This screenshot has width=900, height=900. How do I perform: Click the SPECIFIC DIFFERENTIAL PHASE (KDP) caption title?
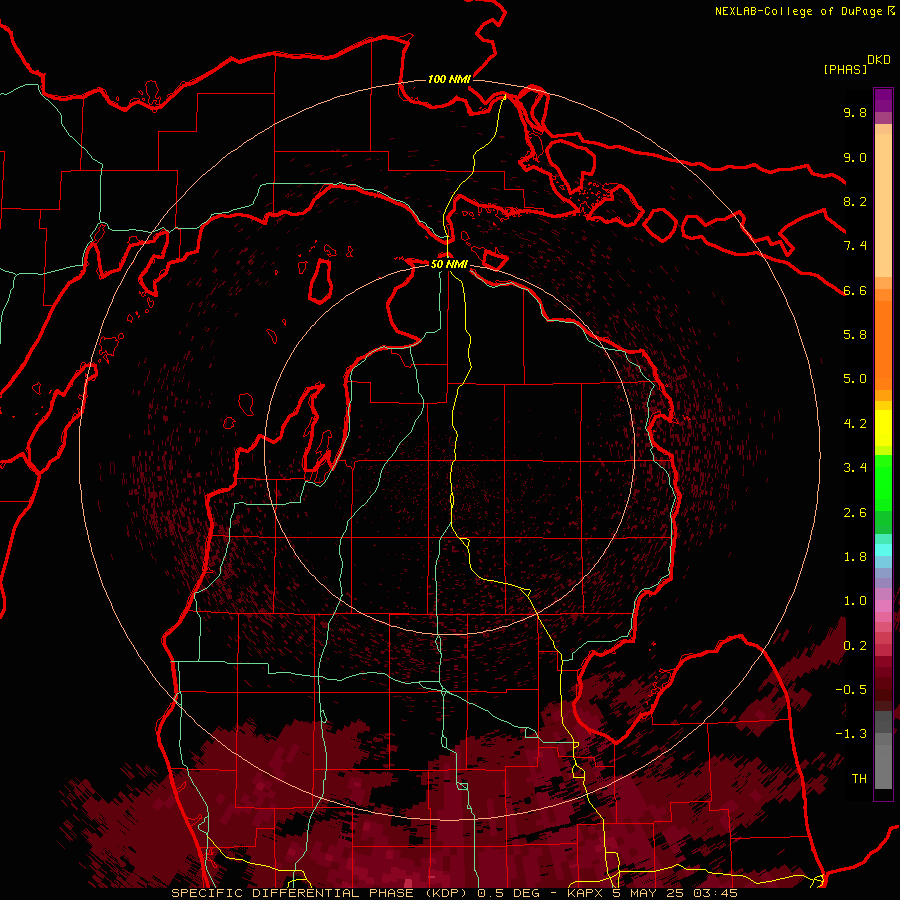tap(318, 893)
